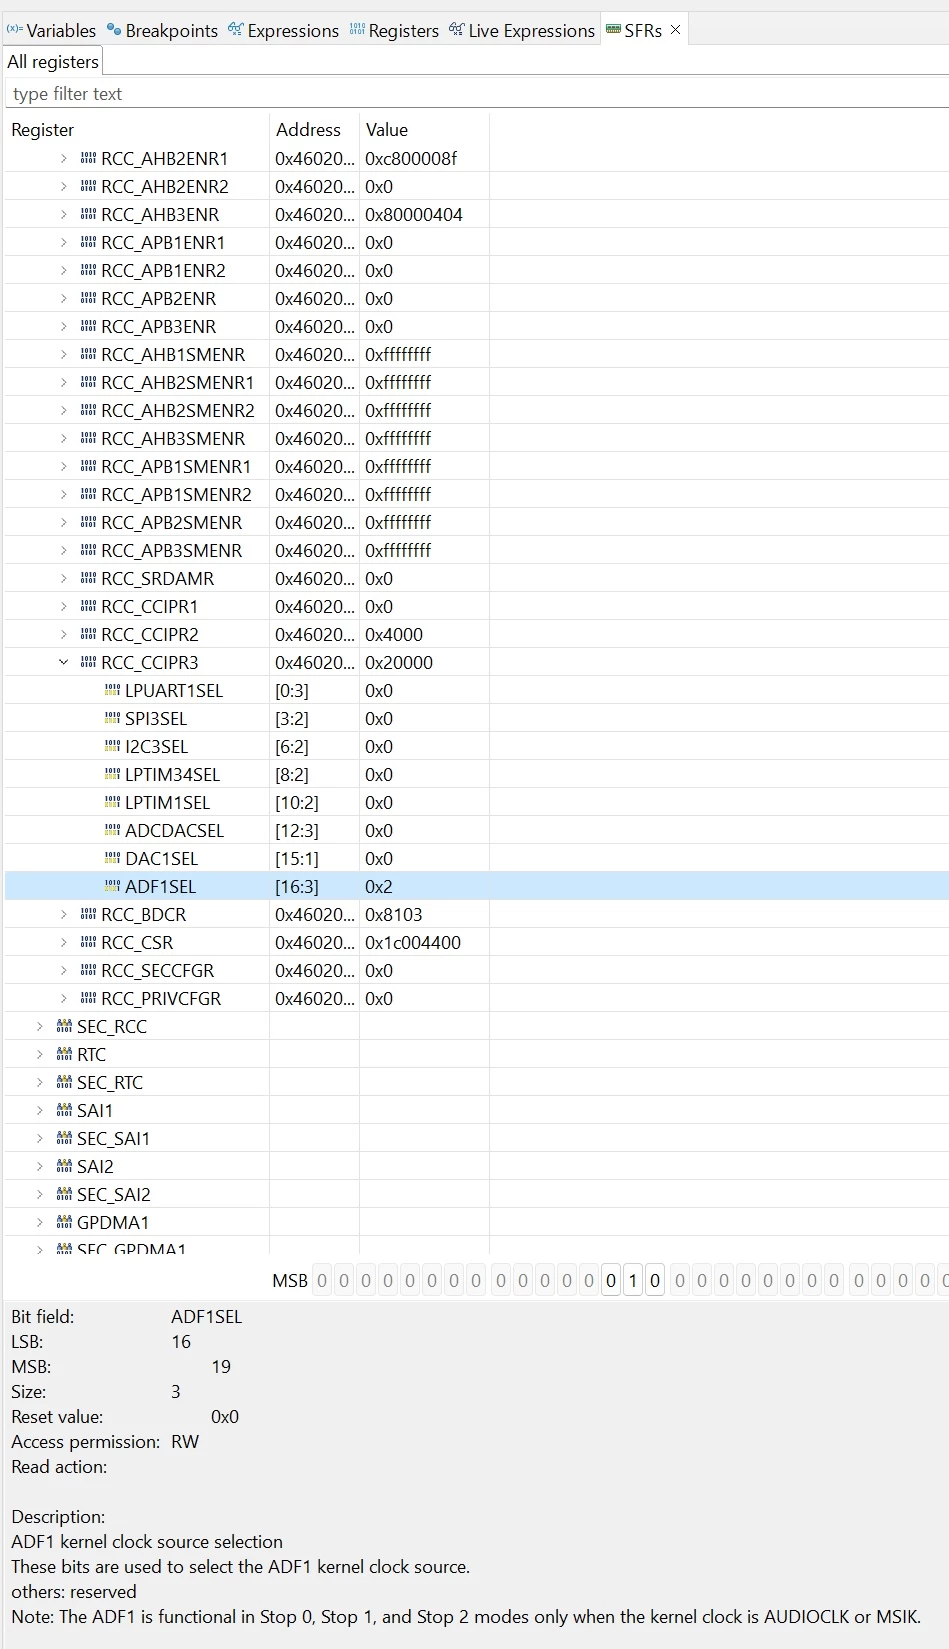Select the RCC_CCIPR2 value 0x4000
The image size is (949, 1649).
(x=394, y=634)
